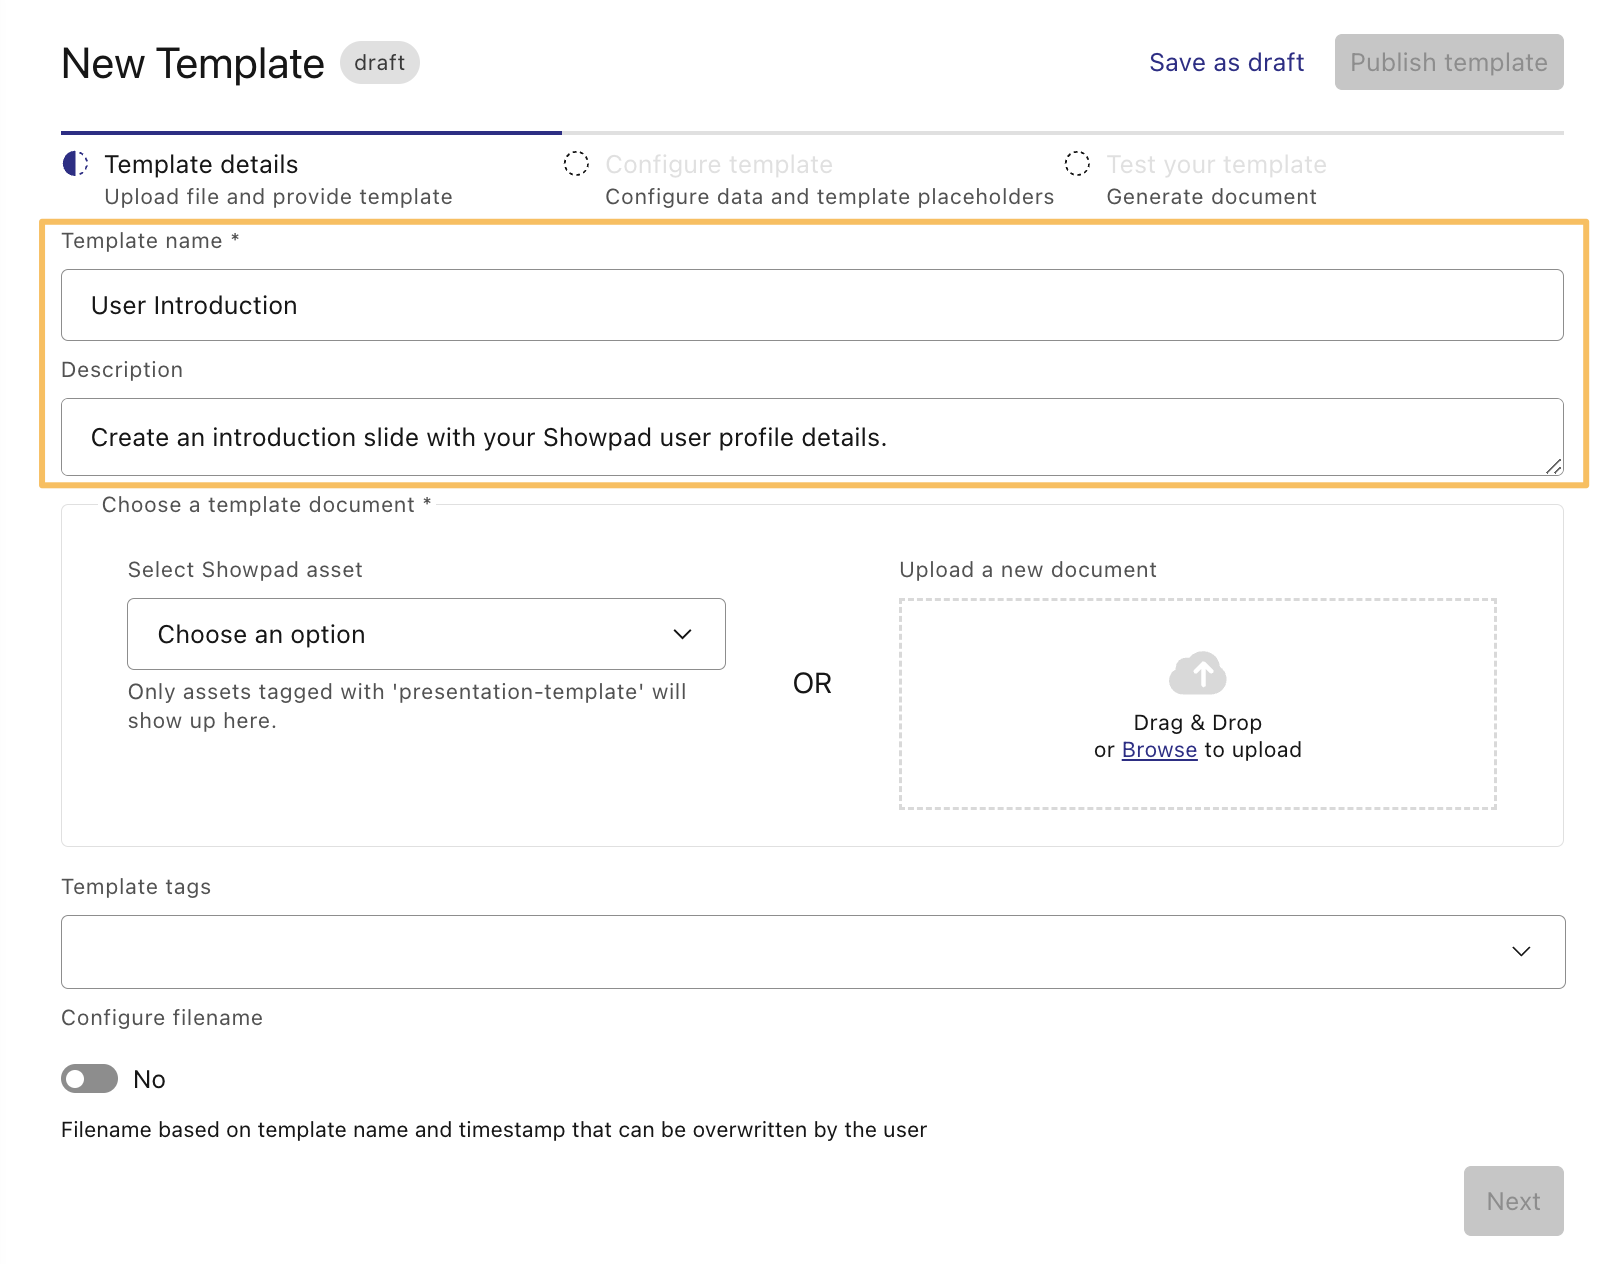Viewport: 1624px width, 1264px height.
Task: Click the 'No' toggle label
Action: click(x=149, y=1079)
